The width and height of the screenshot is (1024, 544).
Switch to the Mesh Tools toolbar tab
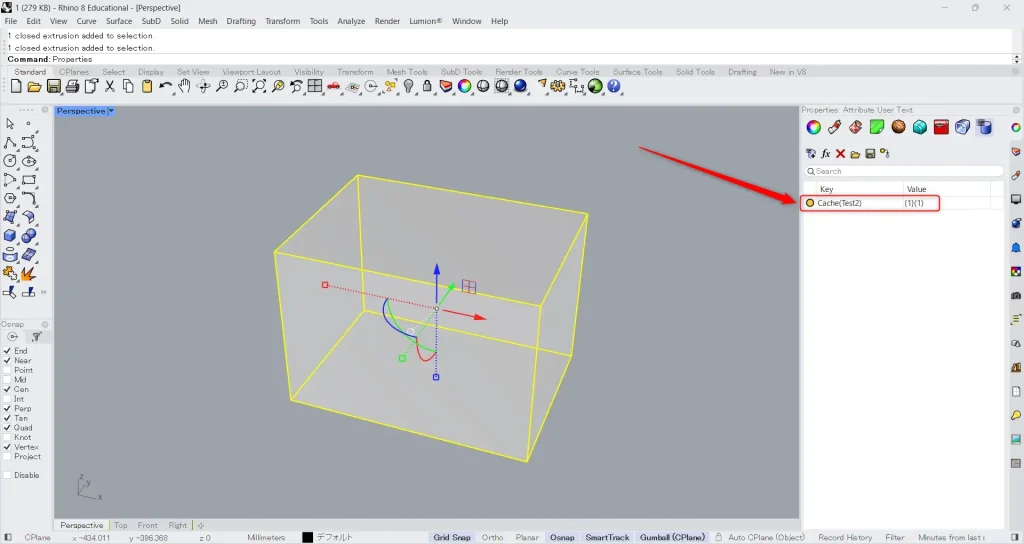[407, 72]
